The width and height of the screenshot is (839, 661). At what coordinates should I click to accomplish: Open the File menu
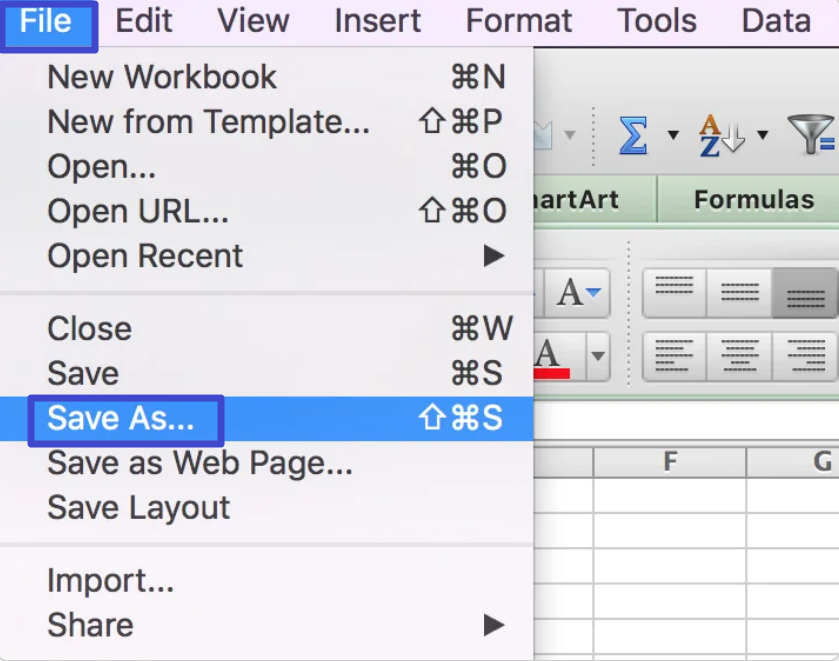(x=48, y=25)
